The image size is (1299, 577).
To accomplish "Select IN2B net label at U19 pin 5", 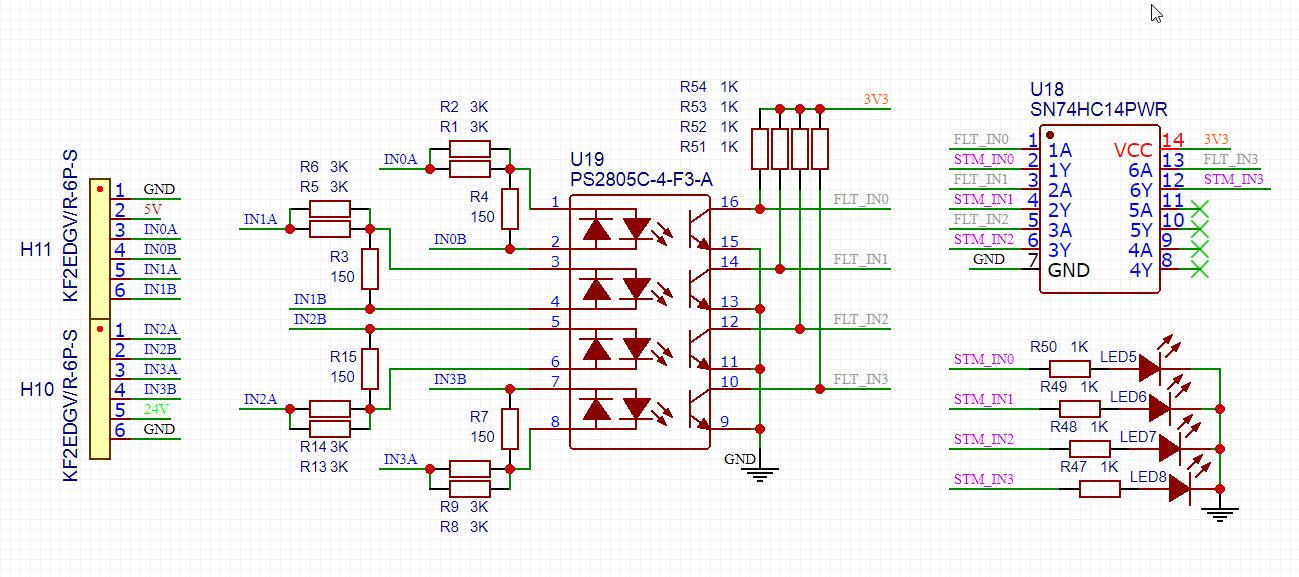I will [310, 319].
